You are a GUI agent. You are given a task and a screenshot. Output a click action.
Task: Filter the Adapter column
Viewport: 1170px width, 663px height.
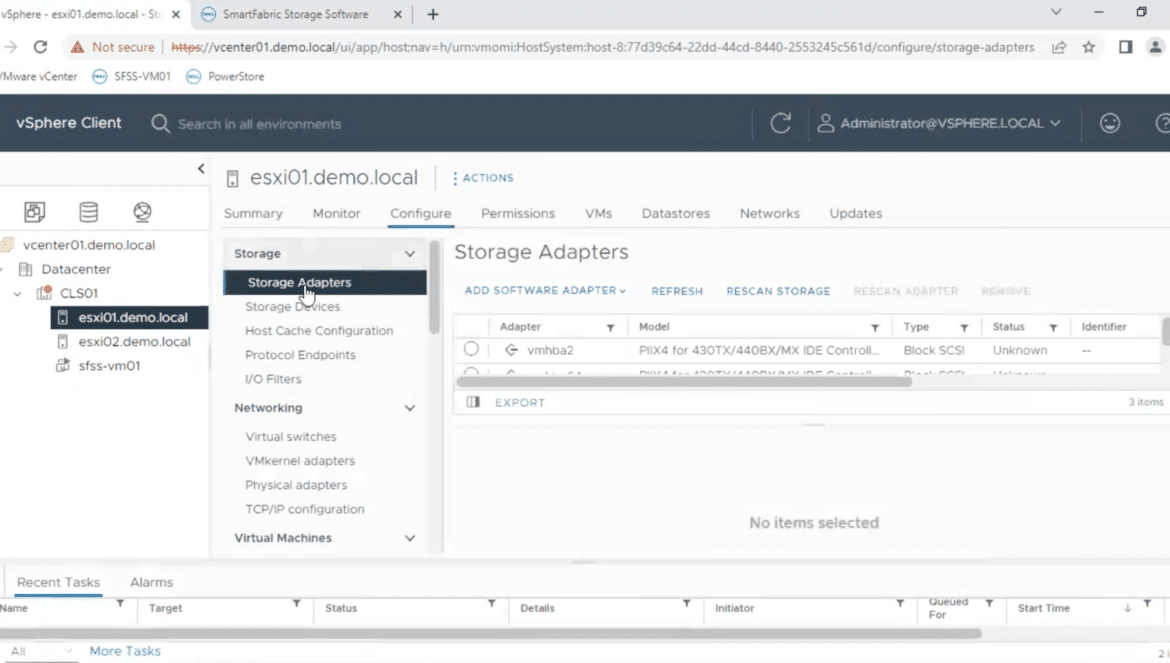pos(610,327)
